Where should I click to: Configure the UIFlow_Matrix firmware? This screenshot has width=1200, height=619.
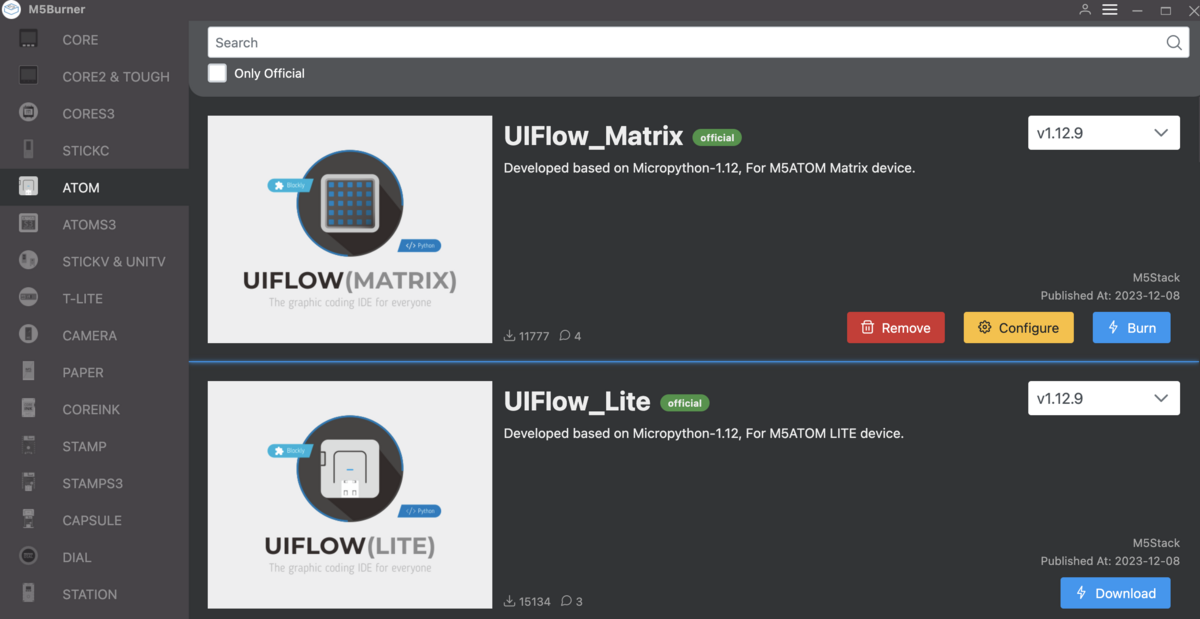pos(1018,327)
